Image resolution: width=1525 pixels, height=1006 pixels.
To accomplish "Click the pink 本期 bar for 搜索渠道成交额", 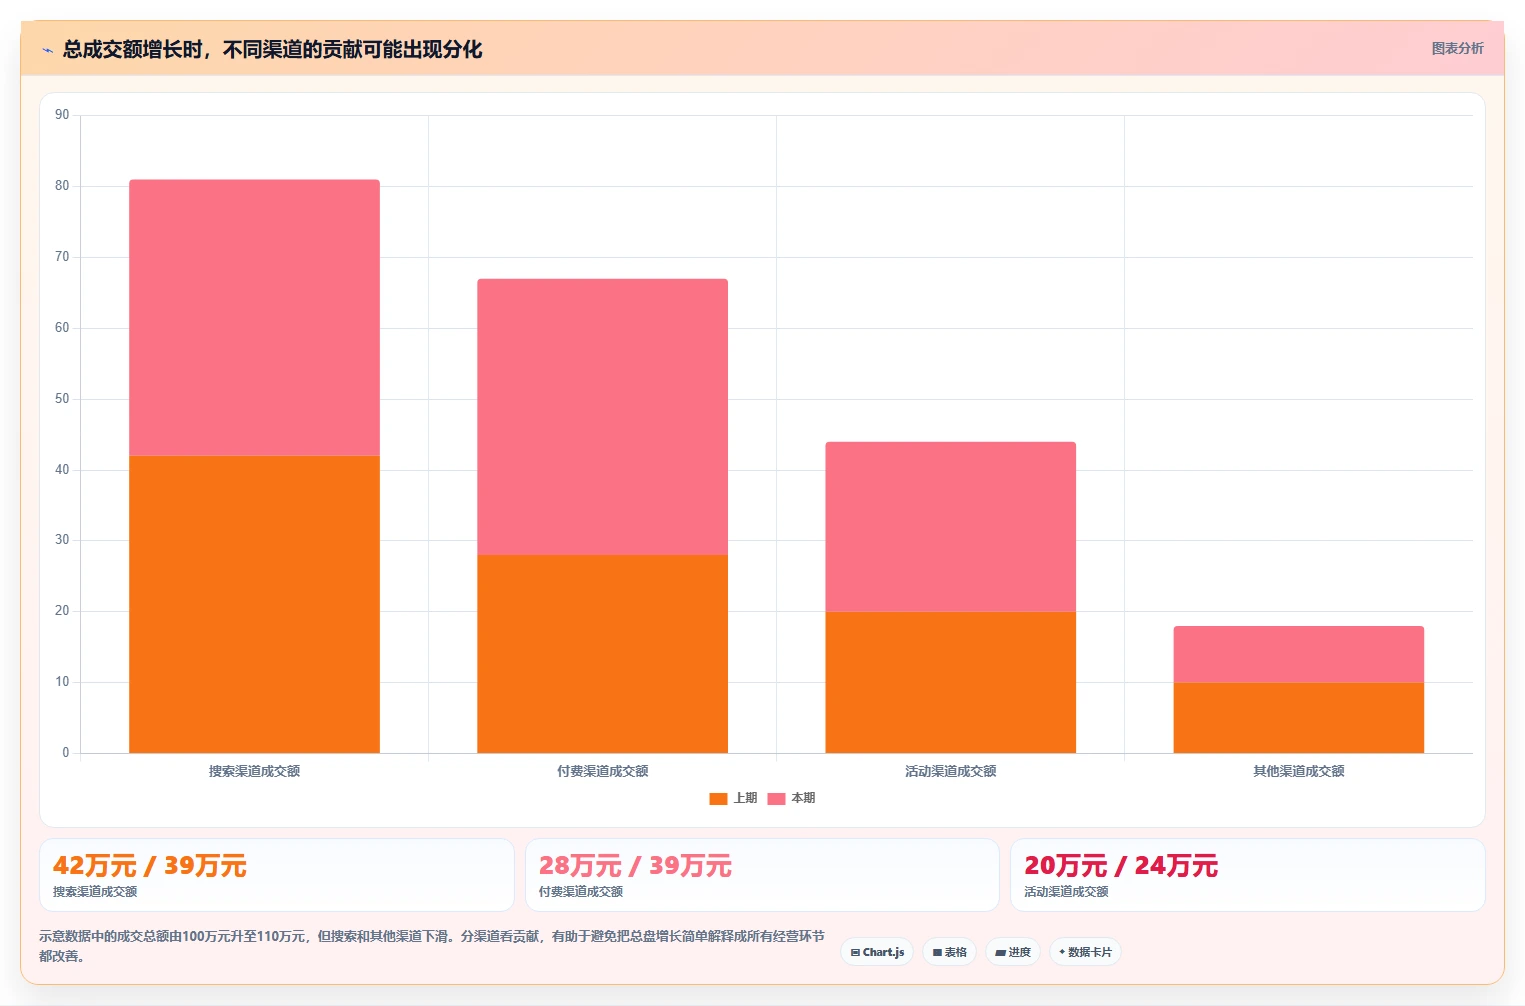I will coord(254,318).
